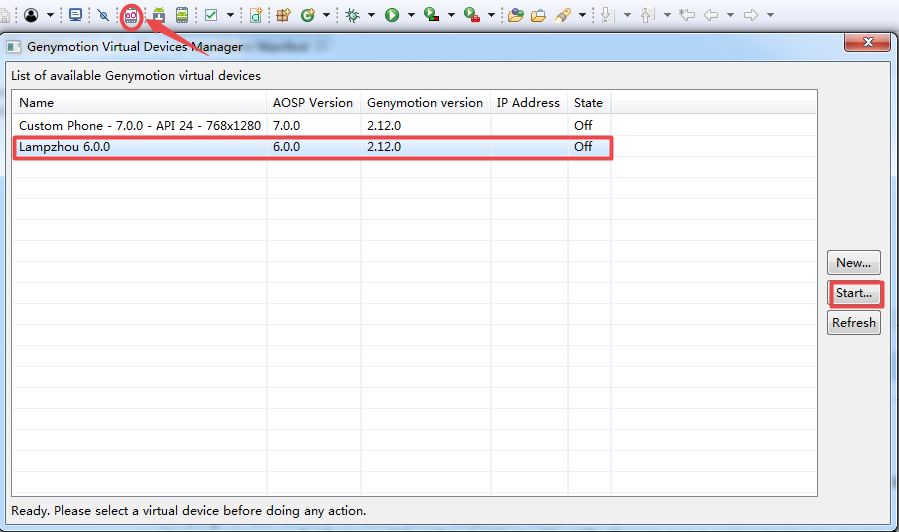
Task: Click the Open Type folder icon
Action: click(515, 15)
